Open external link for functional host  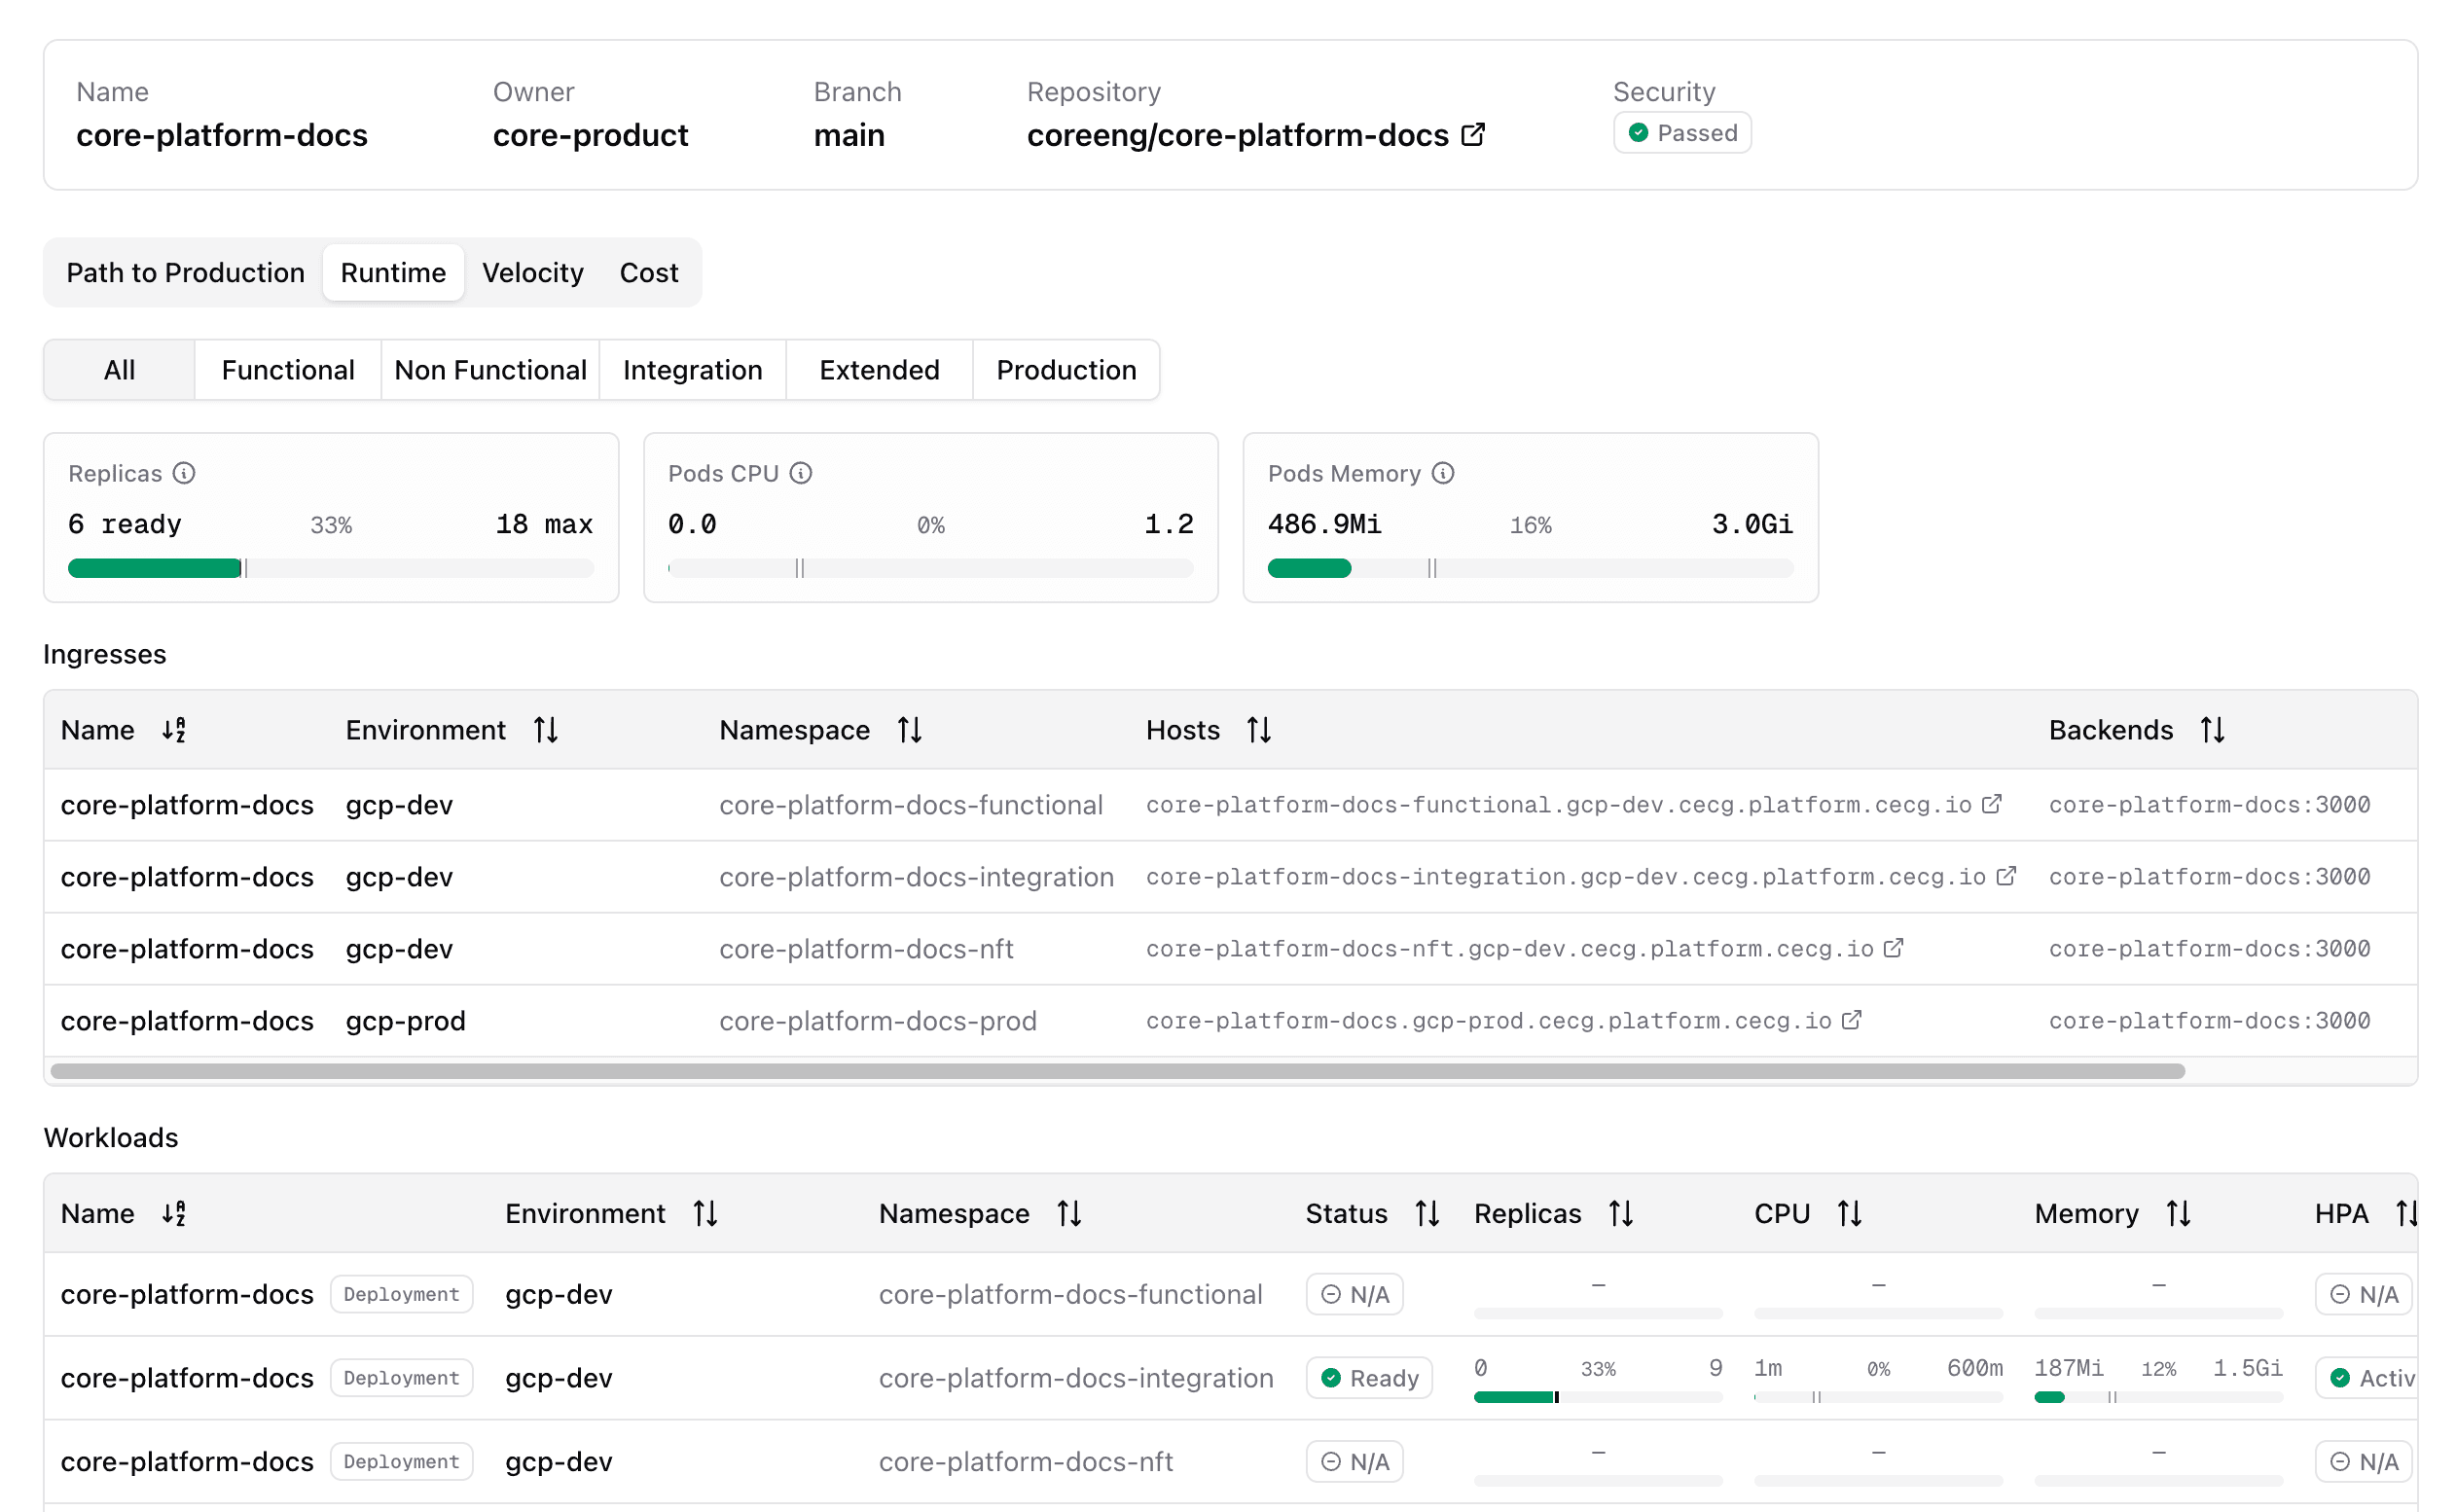point(1992,804)
